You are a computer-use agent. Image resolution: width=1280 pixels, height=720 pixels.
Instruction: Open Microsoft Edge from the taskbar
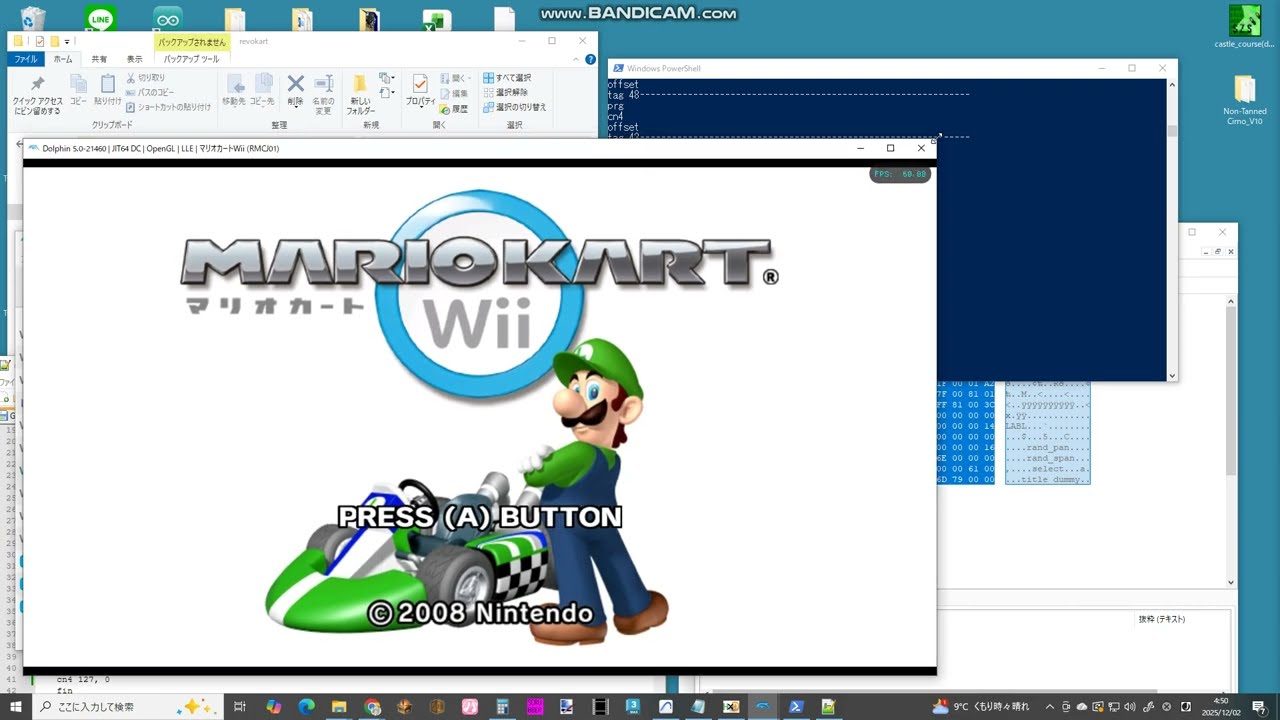(307, 707)
